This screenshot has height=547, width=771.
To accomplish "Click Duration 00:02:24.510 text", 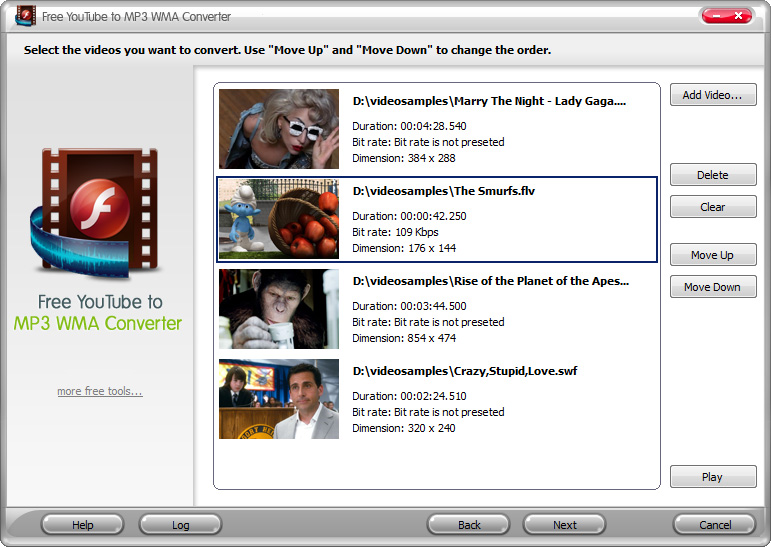I will tap(409, 396).
